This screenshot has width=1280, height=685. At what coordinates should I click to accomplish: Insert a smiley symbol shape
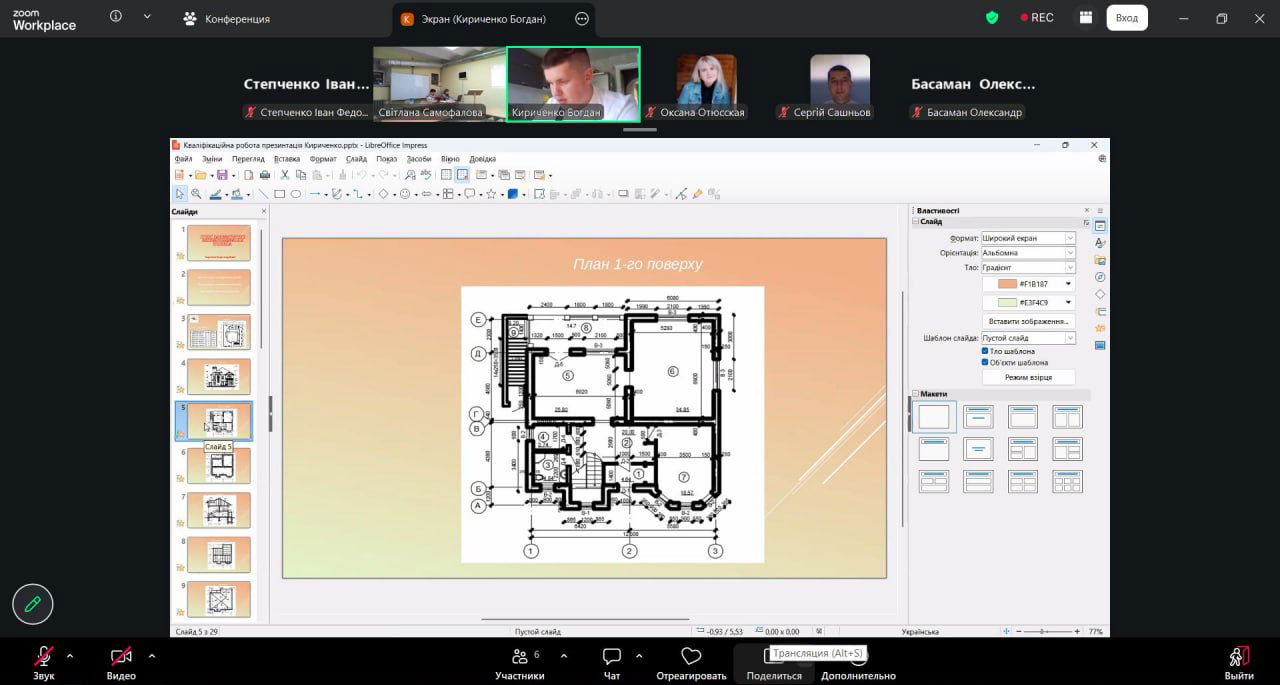[x=405, y=194]
